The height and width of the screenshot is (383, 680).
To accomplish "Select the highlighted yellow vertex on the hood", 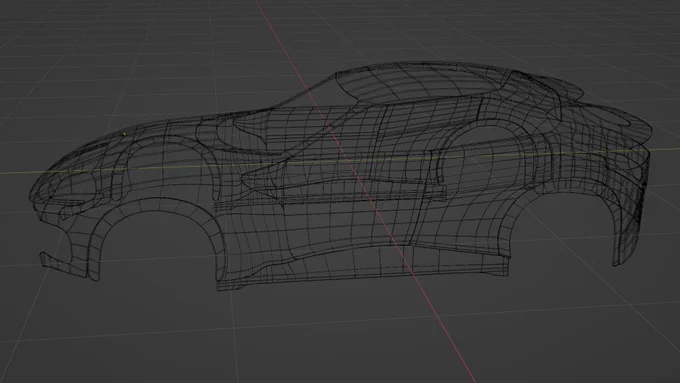I will (x=125, y=134).
